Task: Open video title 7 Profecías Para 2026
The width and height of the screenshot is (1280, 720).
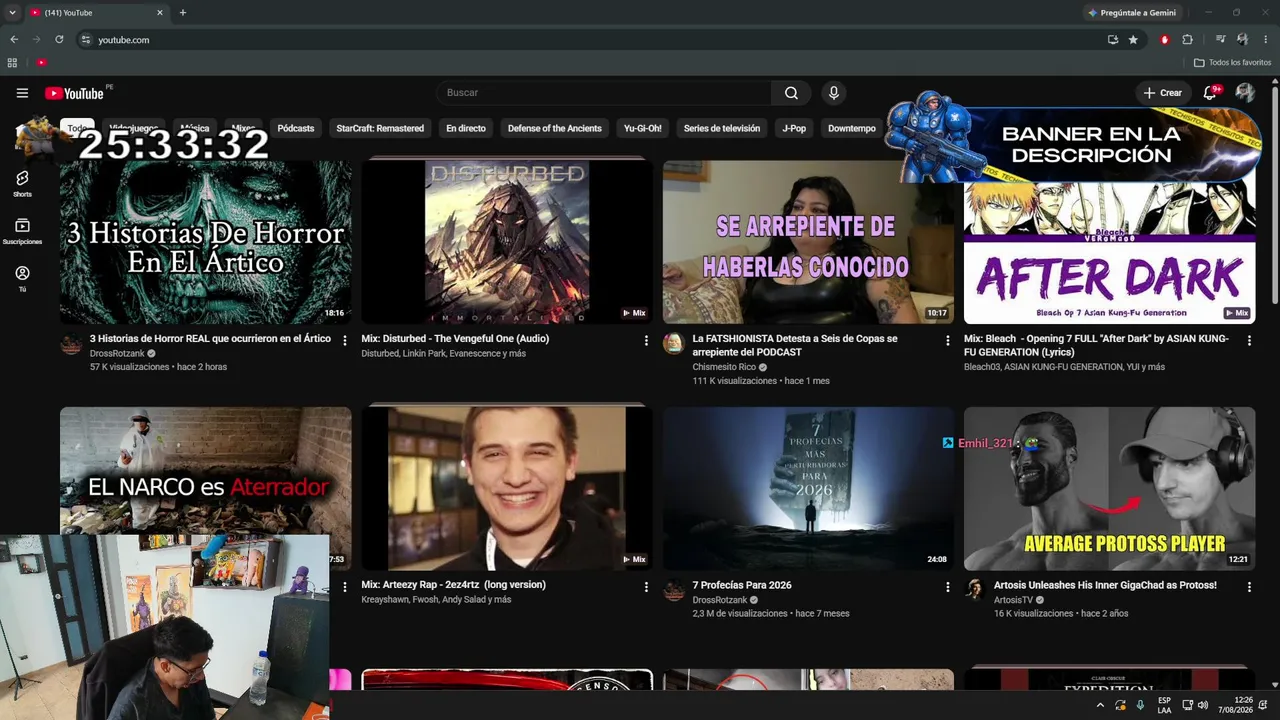Action: click(x=742, y=585)
